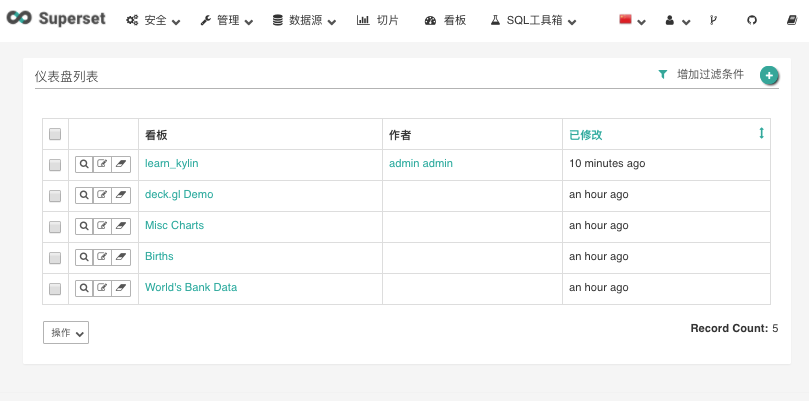809x401 pixels.
Task: Click the Record Count label
Action: pyautogui.click(x=730, y=328)
